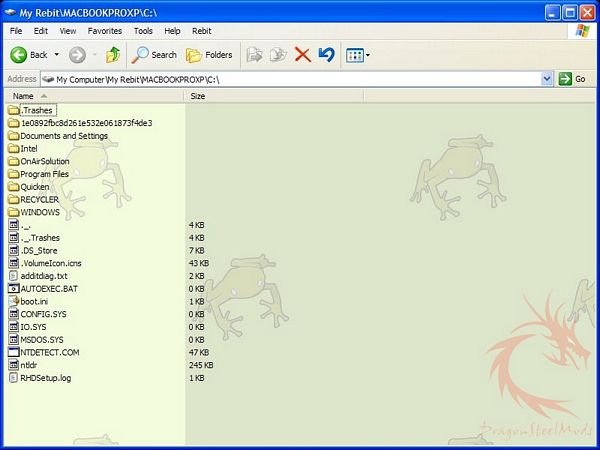Select the Program Files folder
This screenshot has width=600, height=450.
click(44, 174)
